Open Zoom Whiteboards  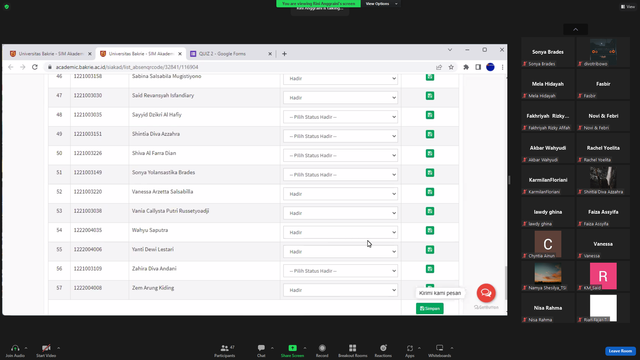439,350
